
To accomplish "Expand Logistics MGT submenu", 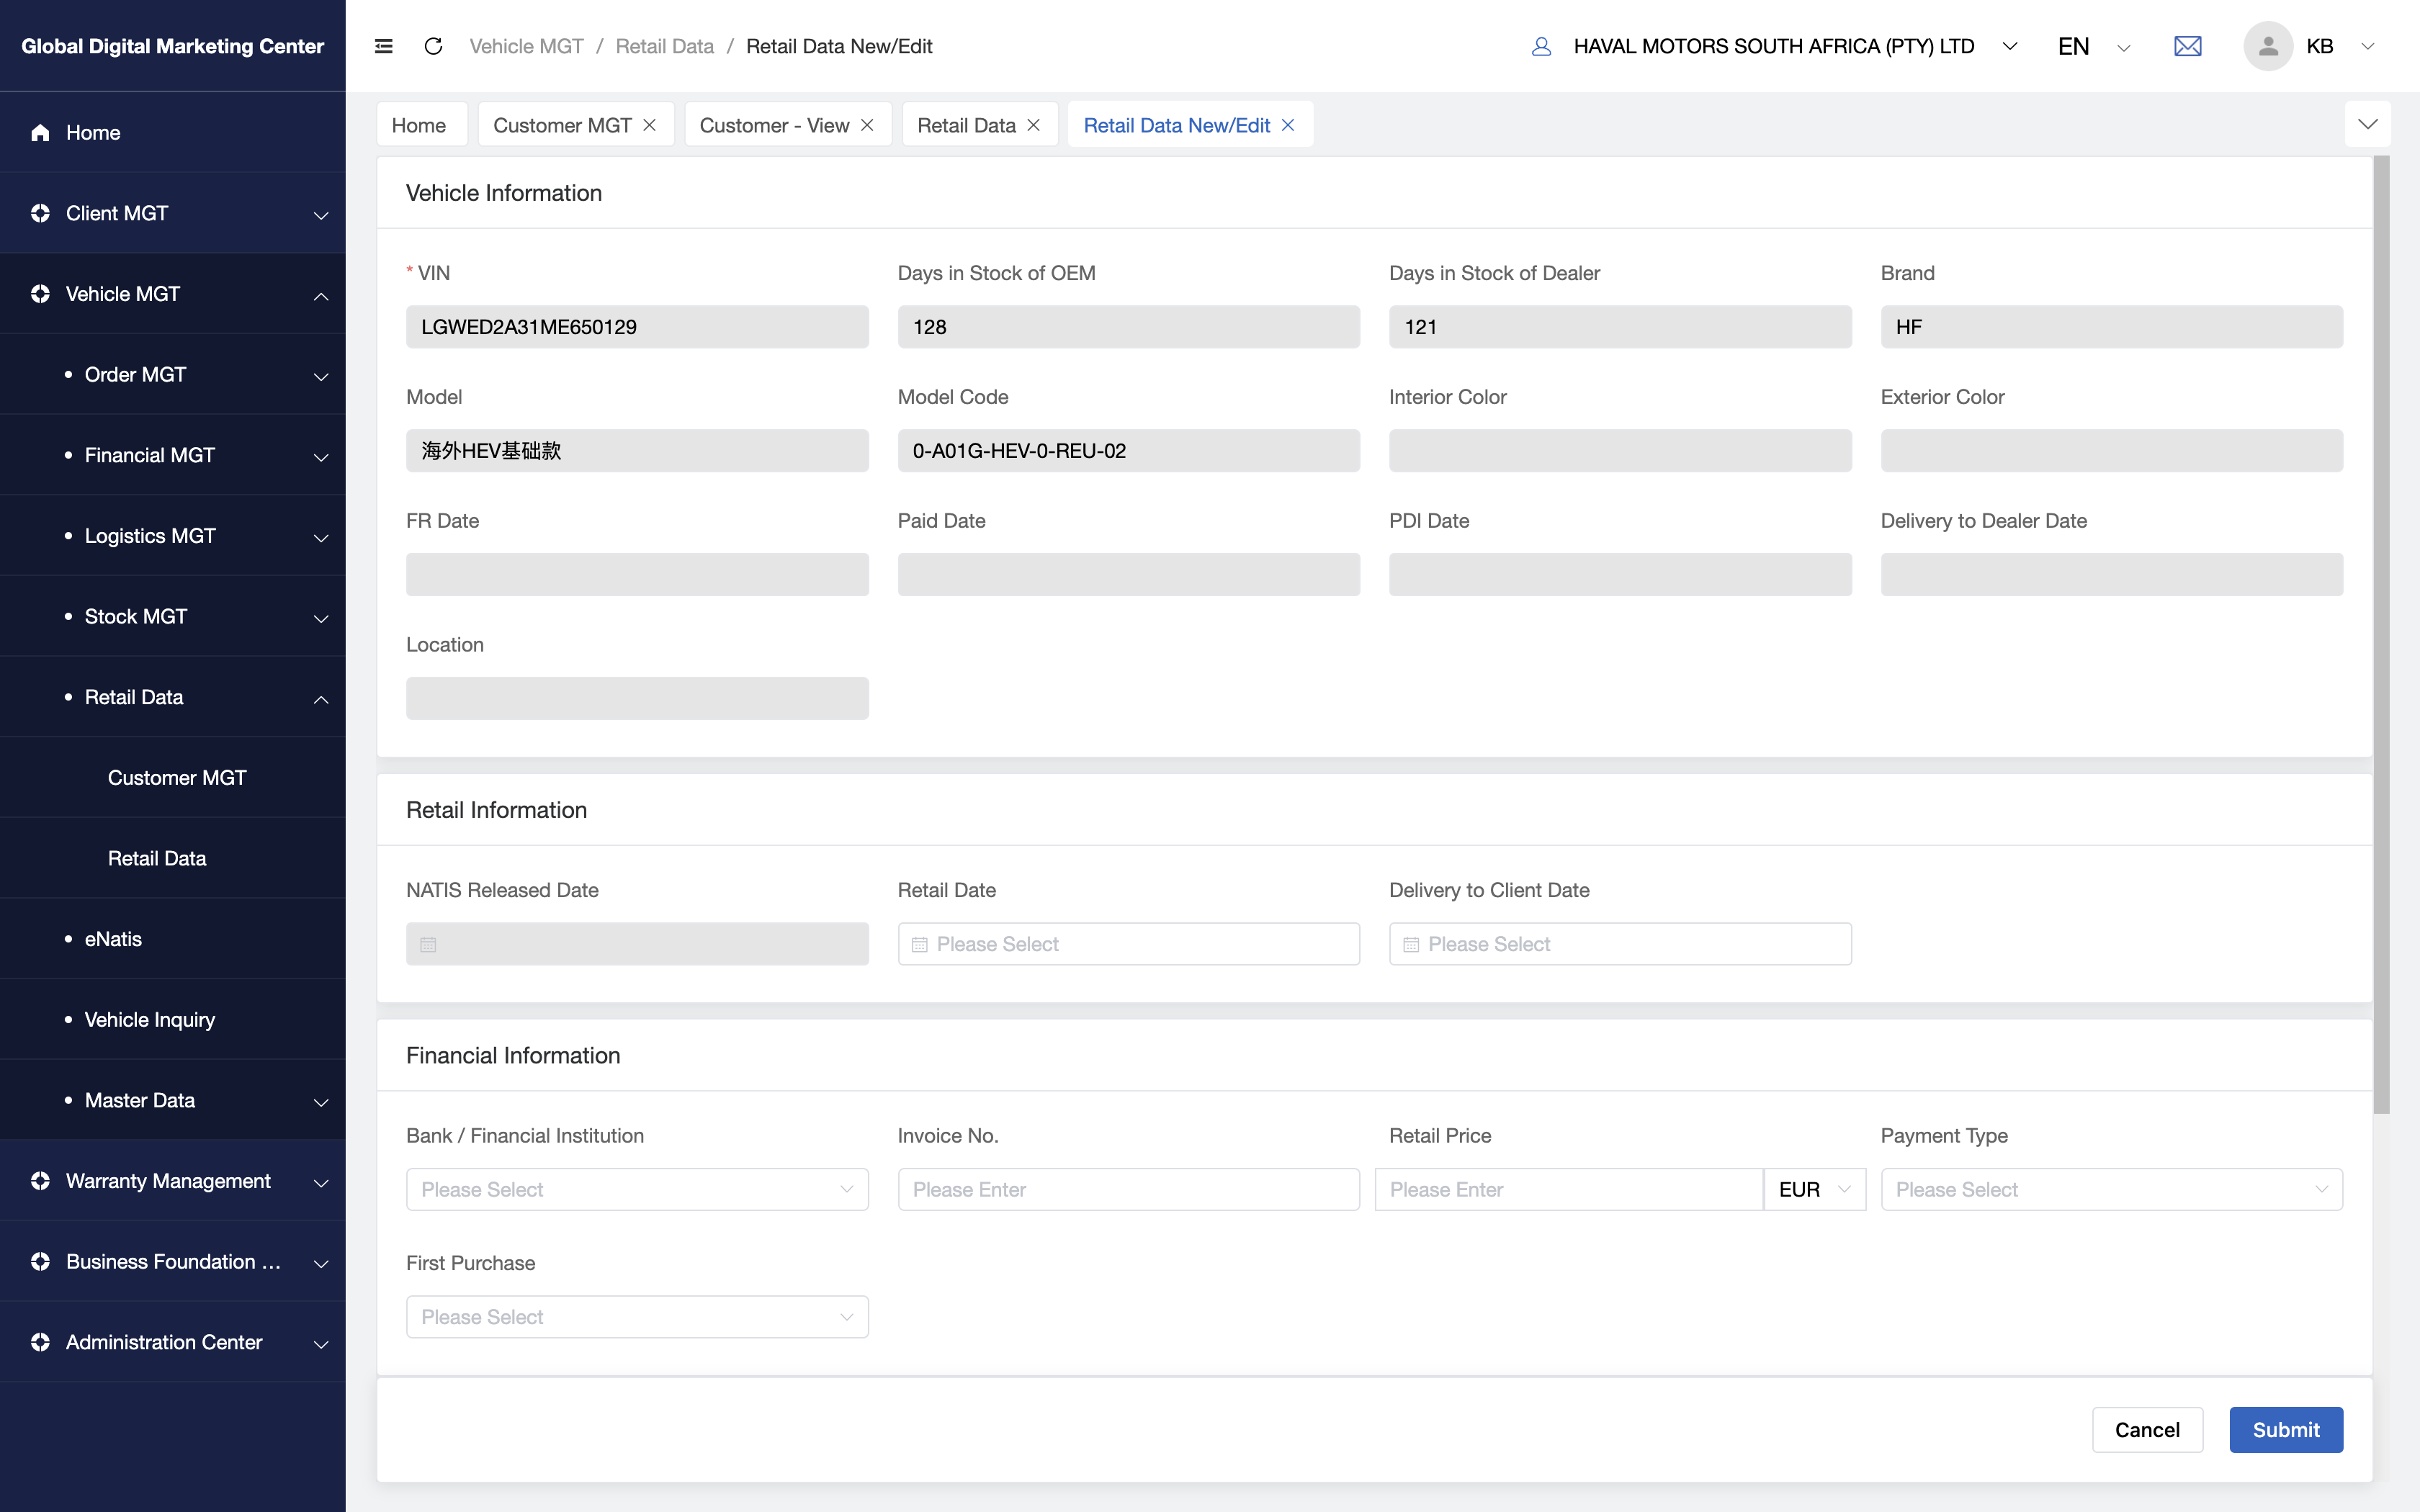I will [321, 538].
